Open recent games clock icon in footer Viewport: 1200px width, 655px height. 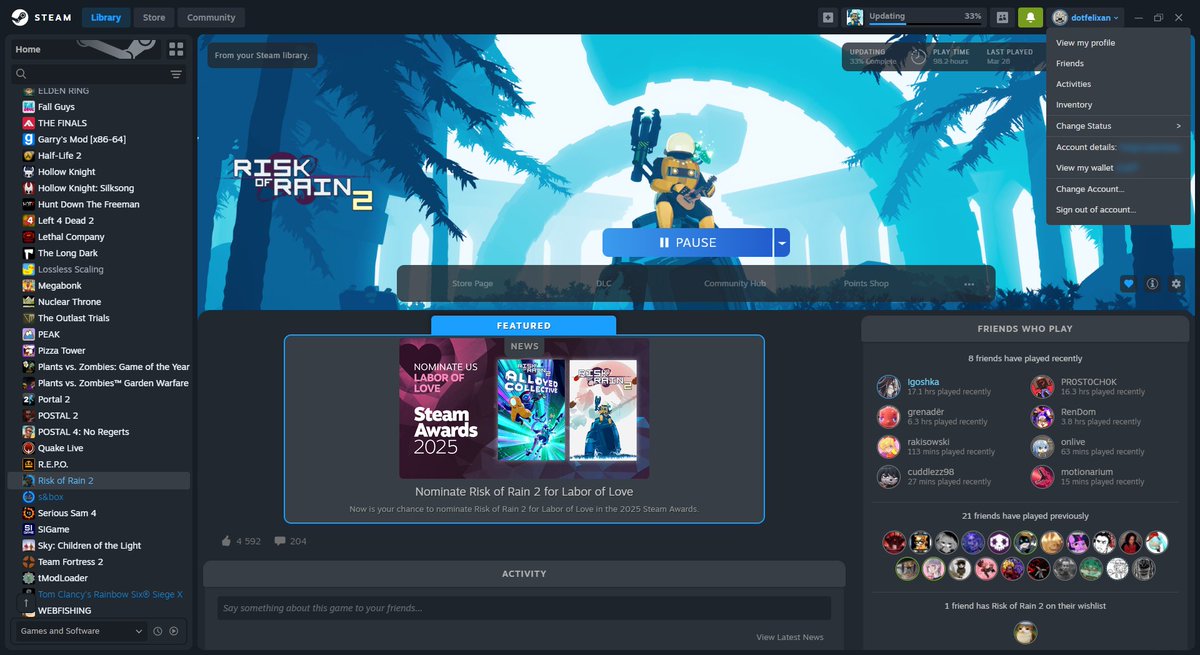pyautogui.click(x=157, y=631)
